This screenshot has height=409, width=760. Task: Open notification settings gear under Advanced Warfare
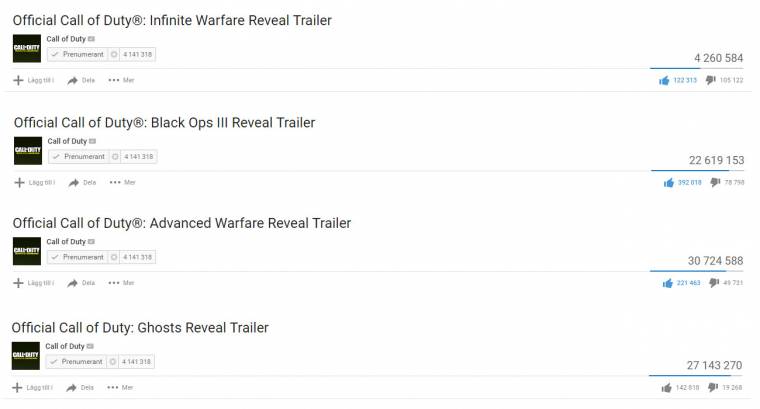click(114, 257)
